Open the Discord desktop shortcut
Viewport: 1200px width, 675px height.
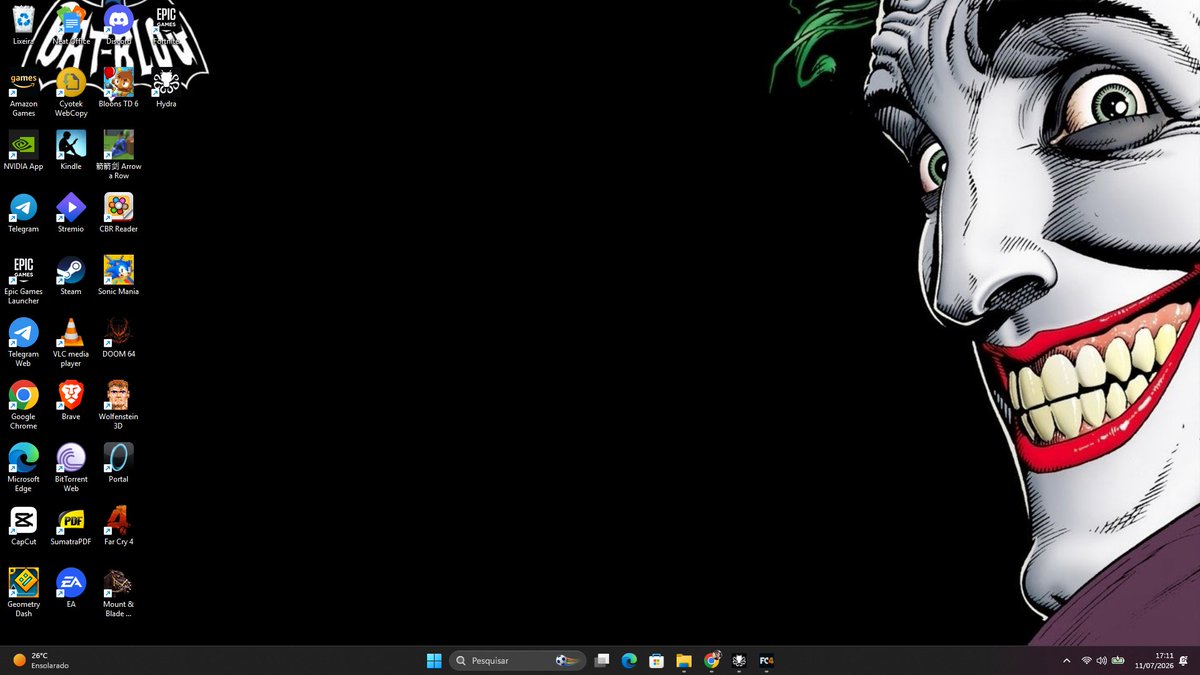click(x=118, y=25)
